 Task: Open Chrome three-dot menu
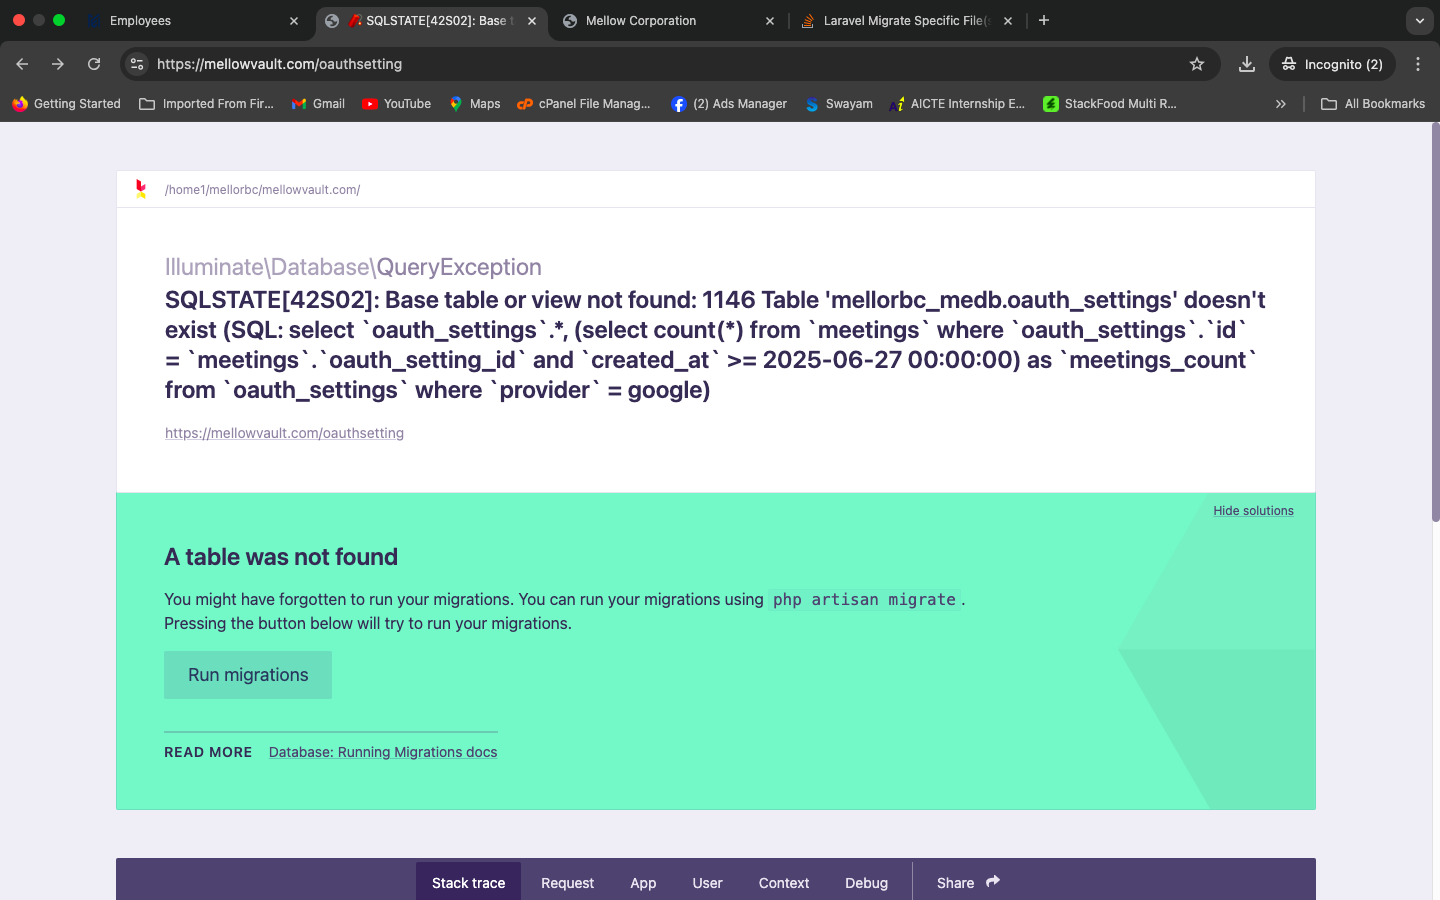(1418, 64)
